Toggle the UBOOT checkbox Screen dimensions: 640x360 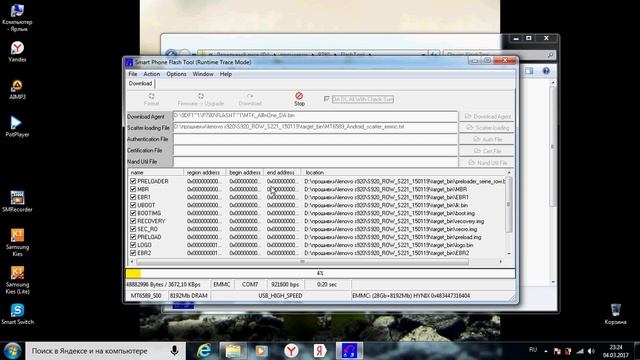pos(133,205)
